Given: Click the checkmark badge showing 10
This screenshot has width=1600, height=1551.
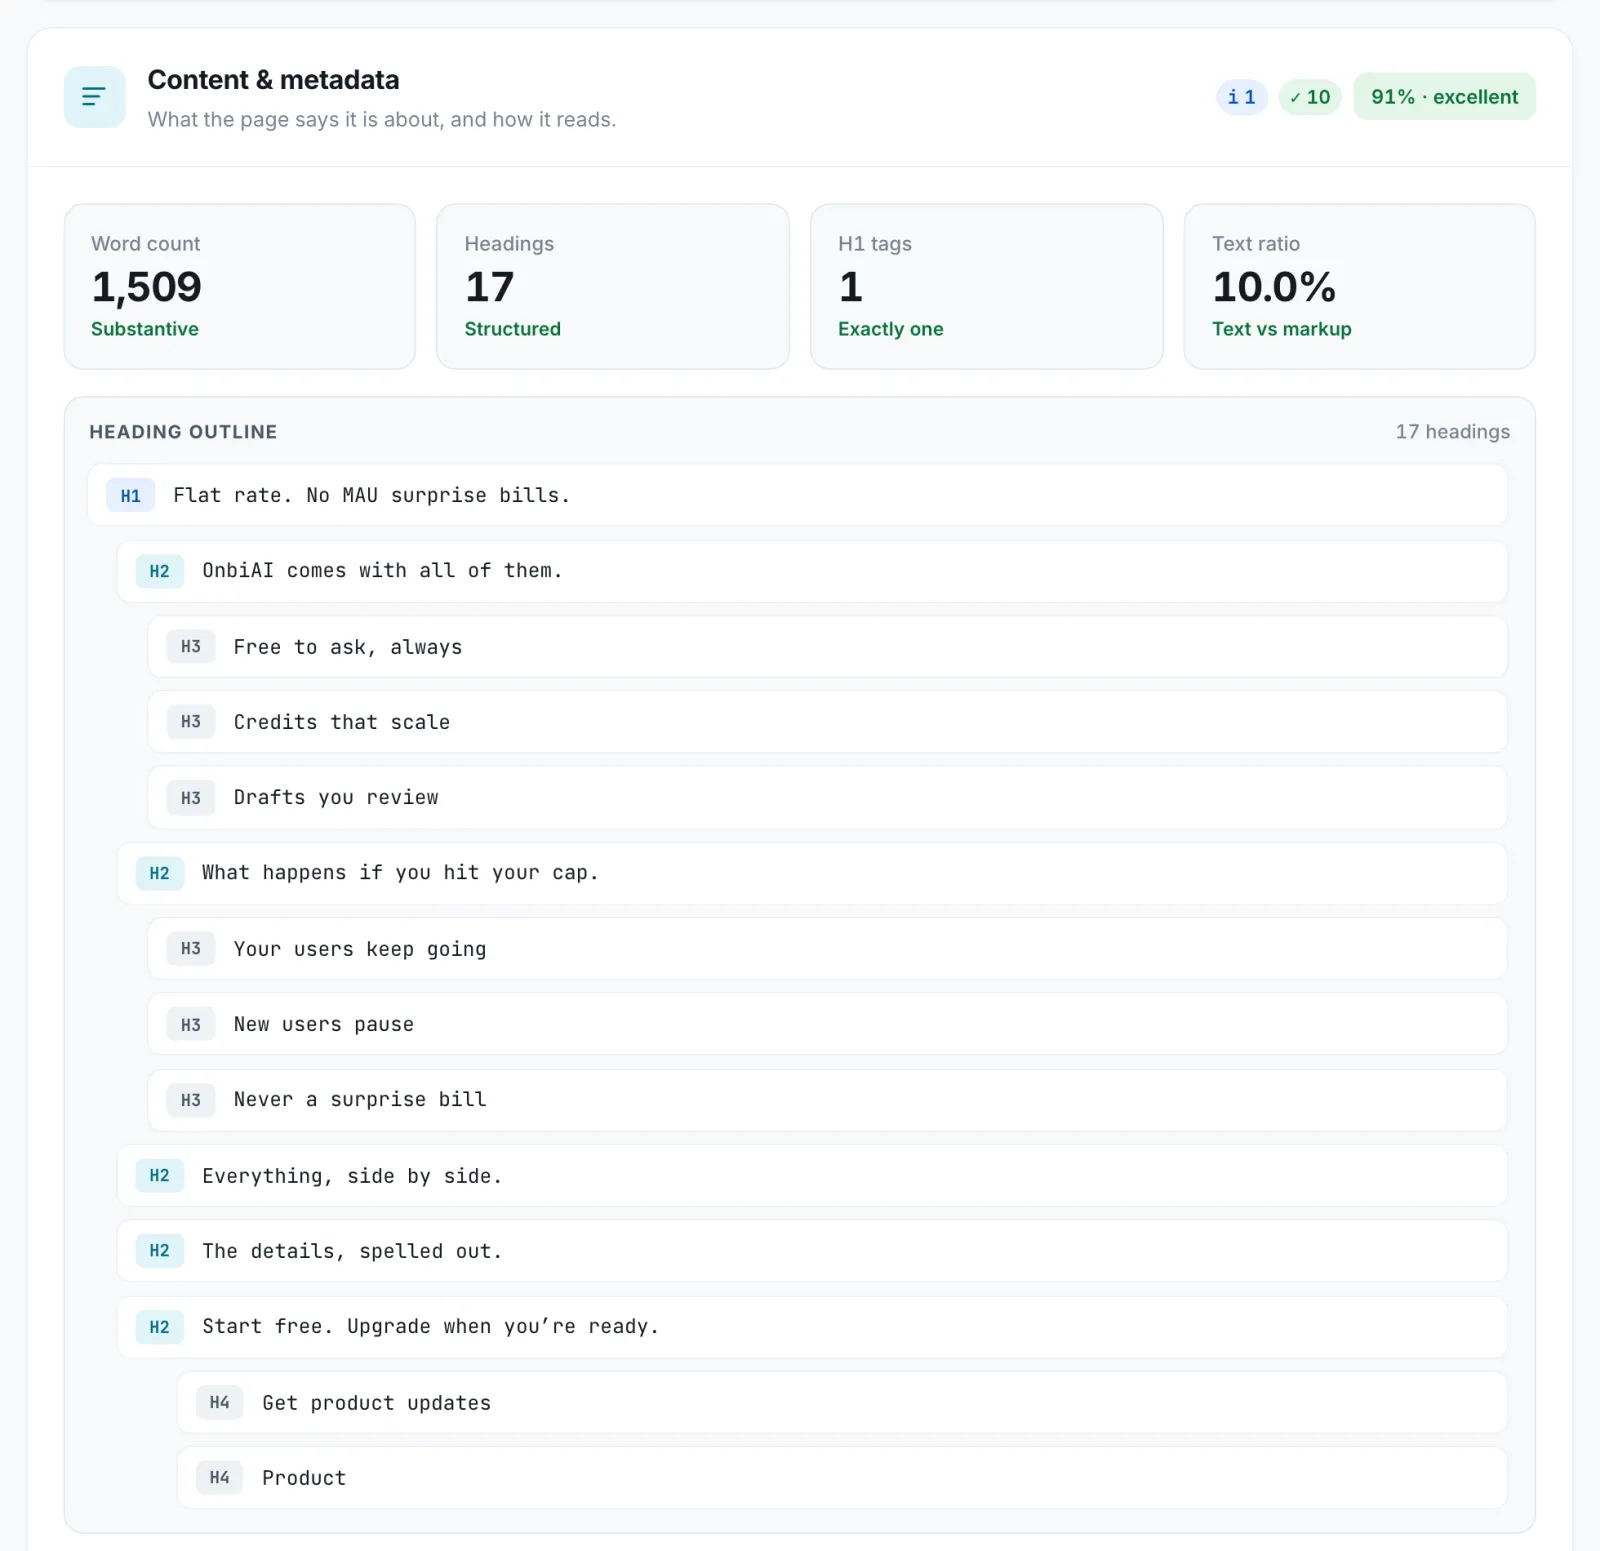Looking at the screenshot, I should pyautogui.click(x=1310, y=97).
